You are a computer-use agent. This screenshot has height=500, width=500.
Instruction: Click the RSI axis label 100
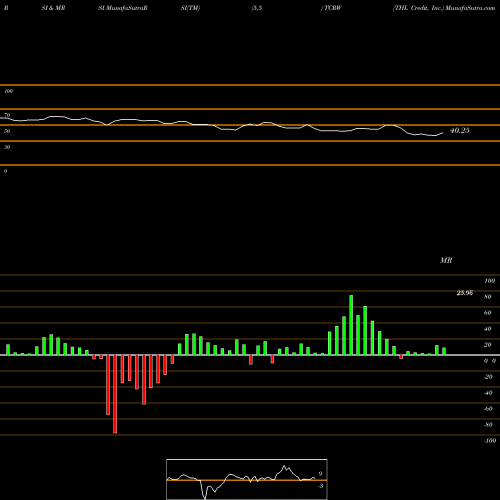point(8,91)
